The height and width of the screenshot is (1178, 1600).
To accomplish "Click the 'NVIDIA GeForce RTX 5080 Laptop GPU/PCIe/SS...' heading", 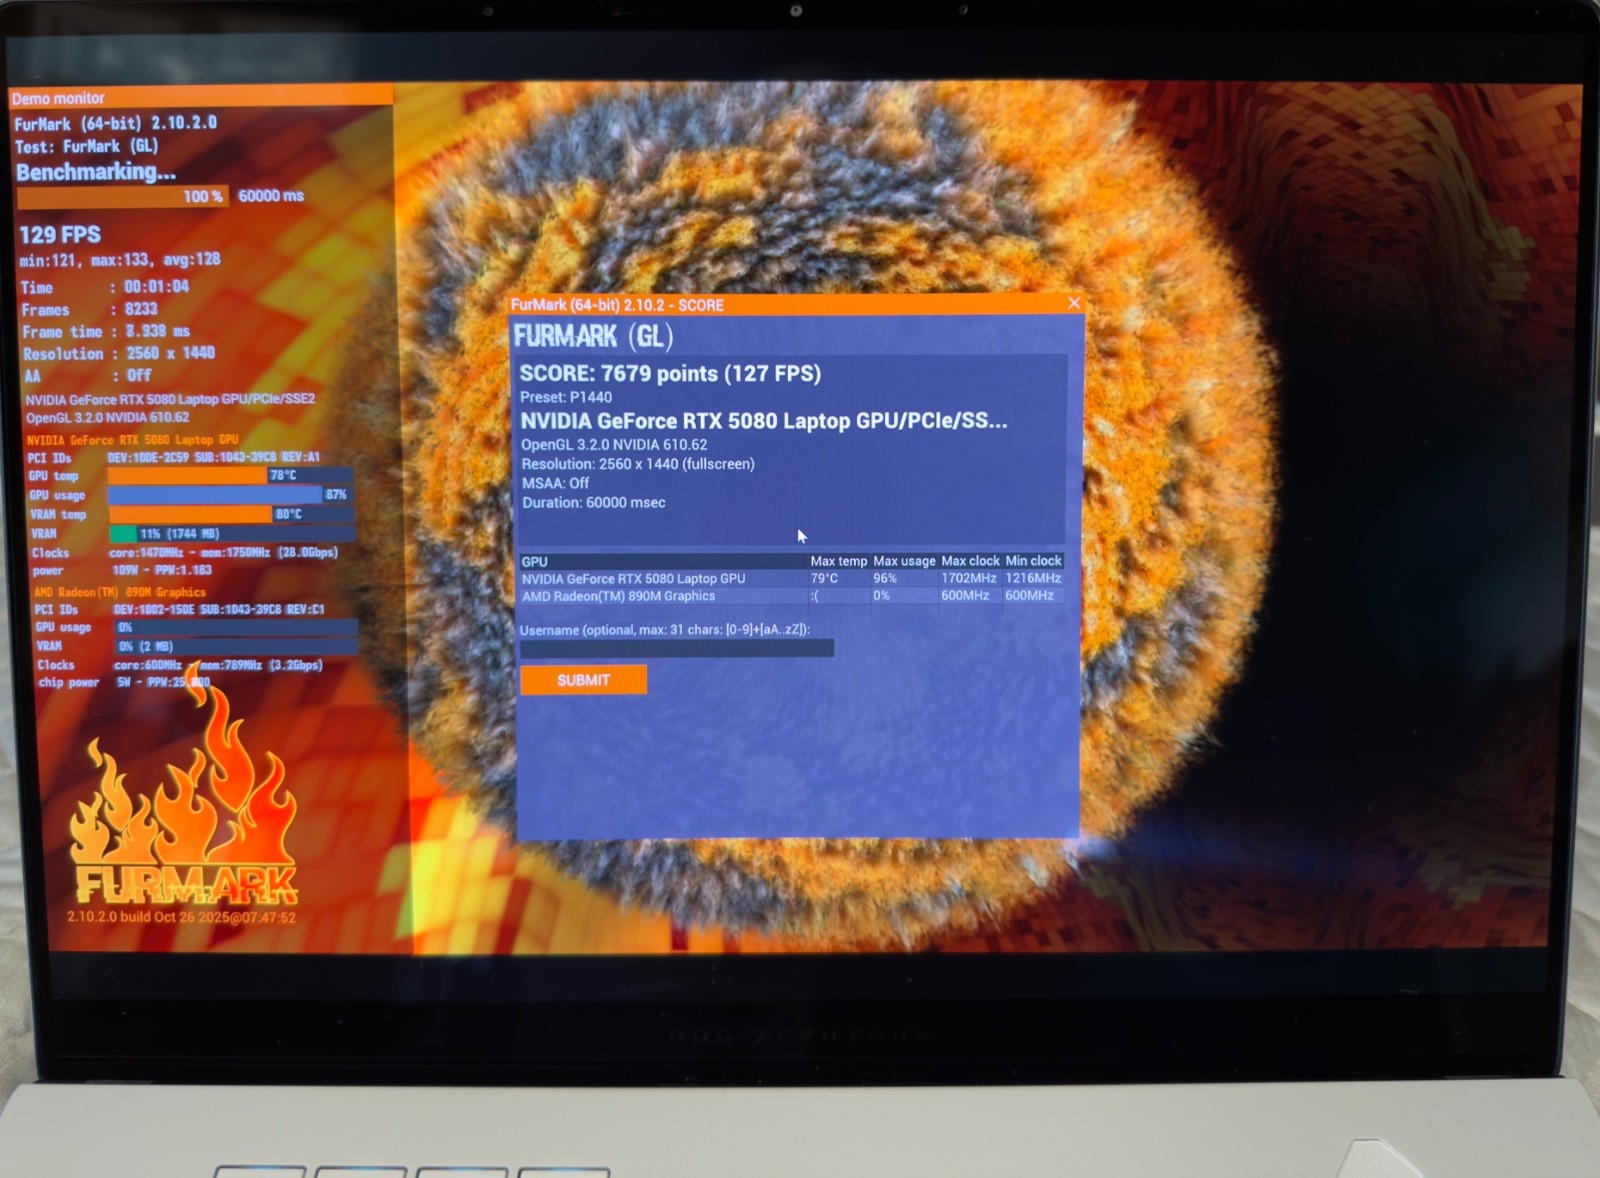I will [x=764, y=421].
